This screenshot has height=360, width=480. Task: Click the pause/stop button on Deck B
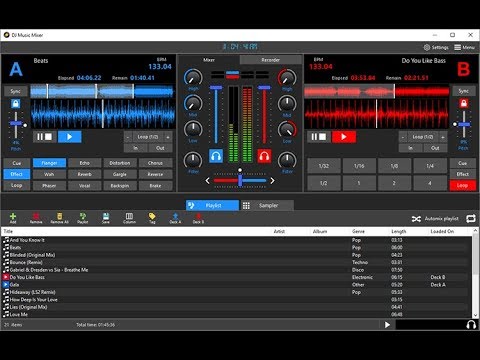point(319,137)
